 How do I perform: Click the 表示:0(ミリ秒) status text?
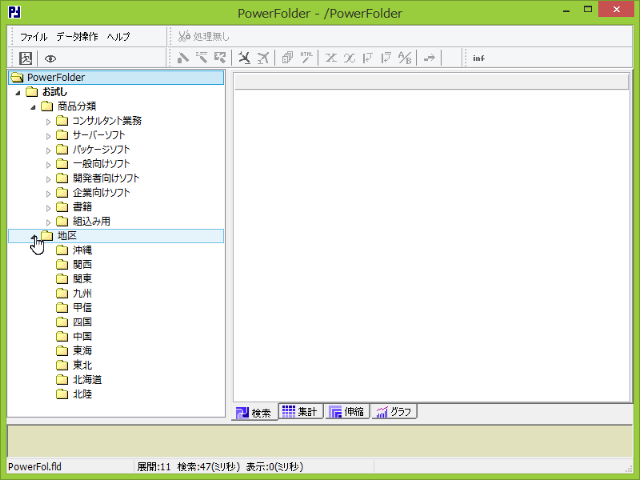(274, 467)
